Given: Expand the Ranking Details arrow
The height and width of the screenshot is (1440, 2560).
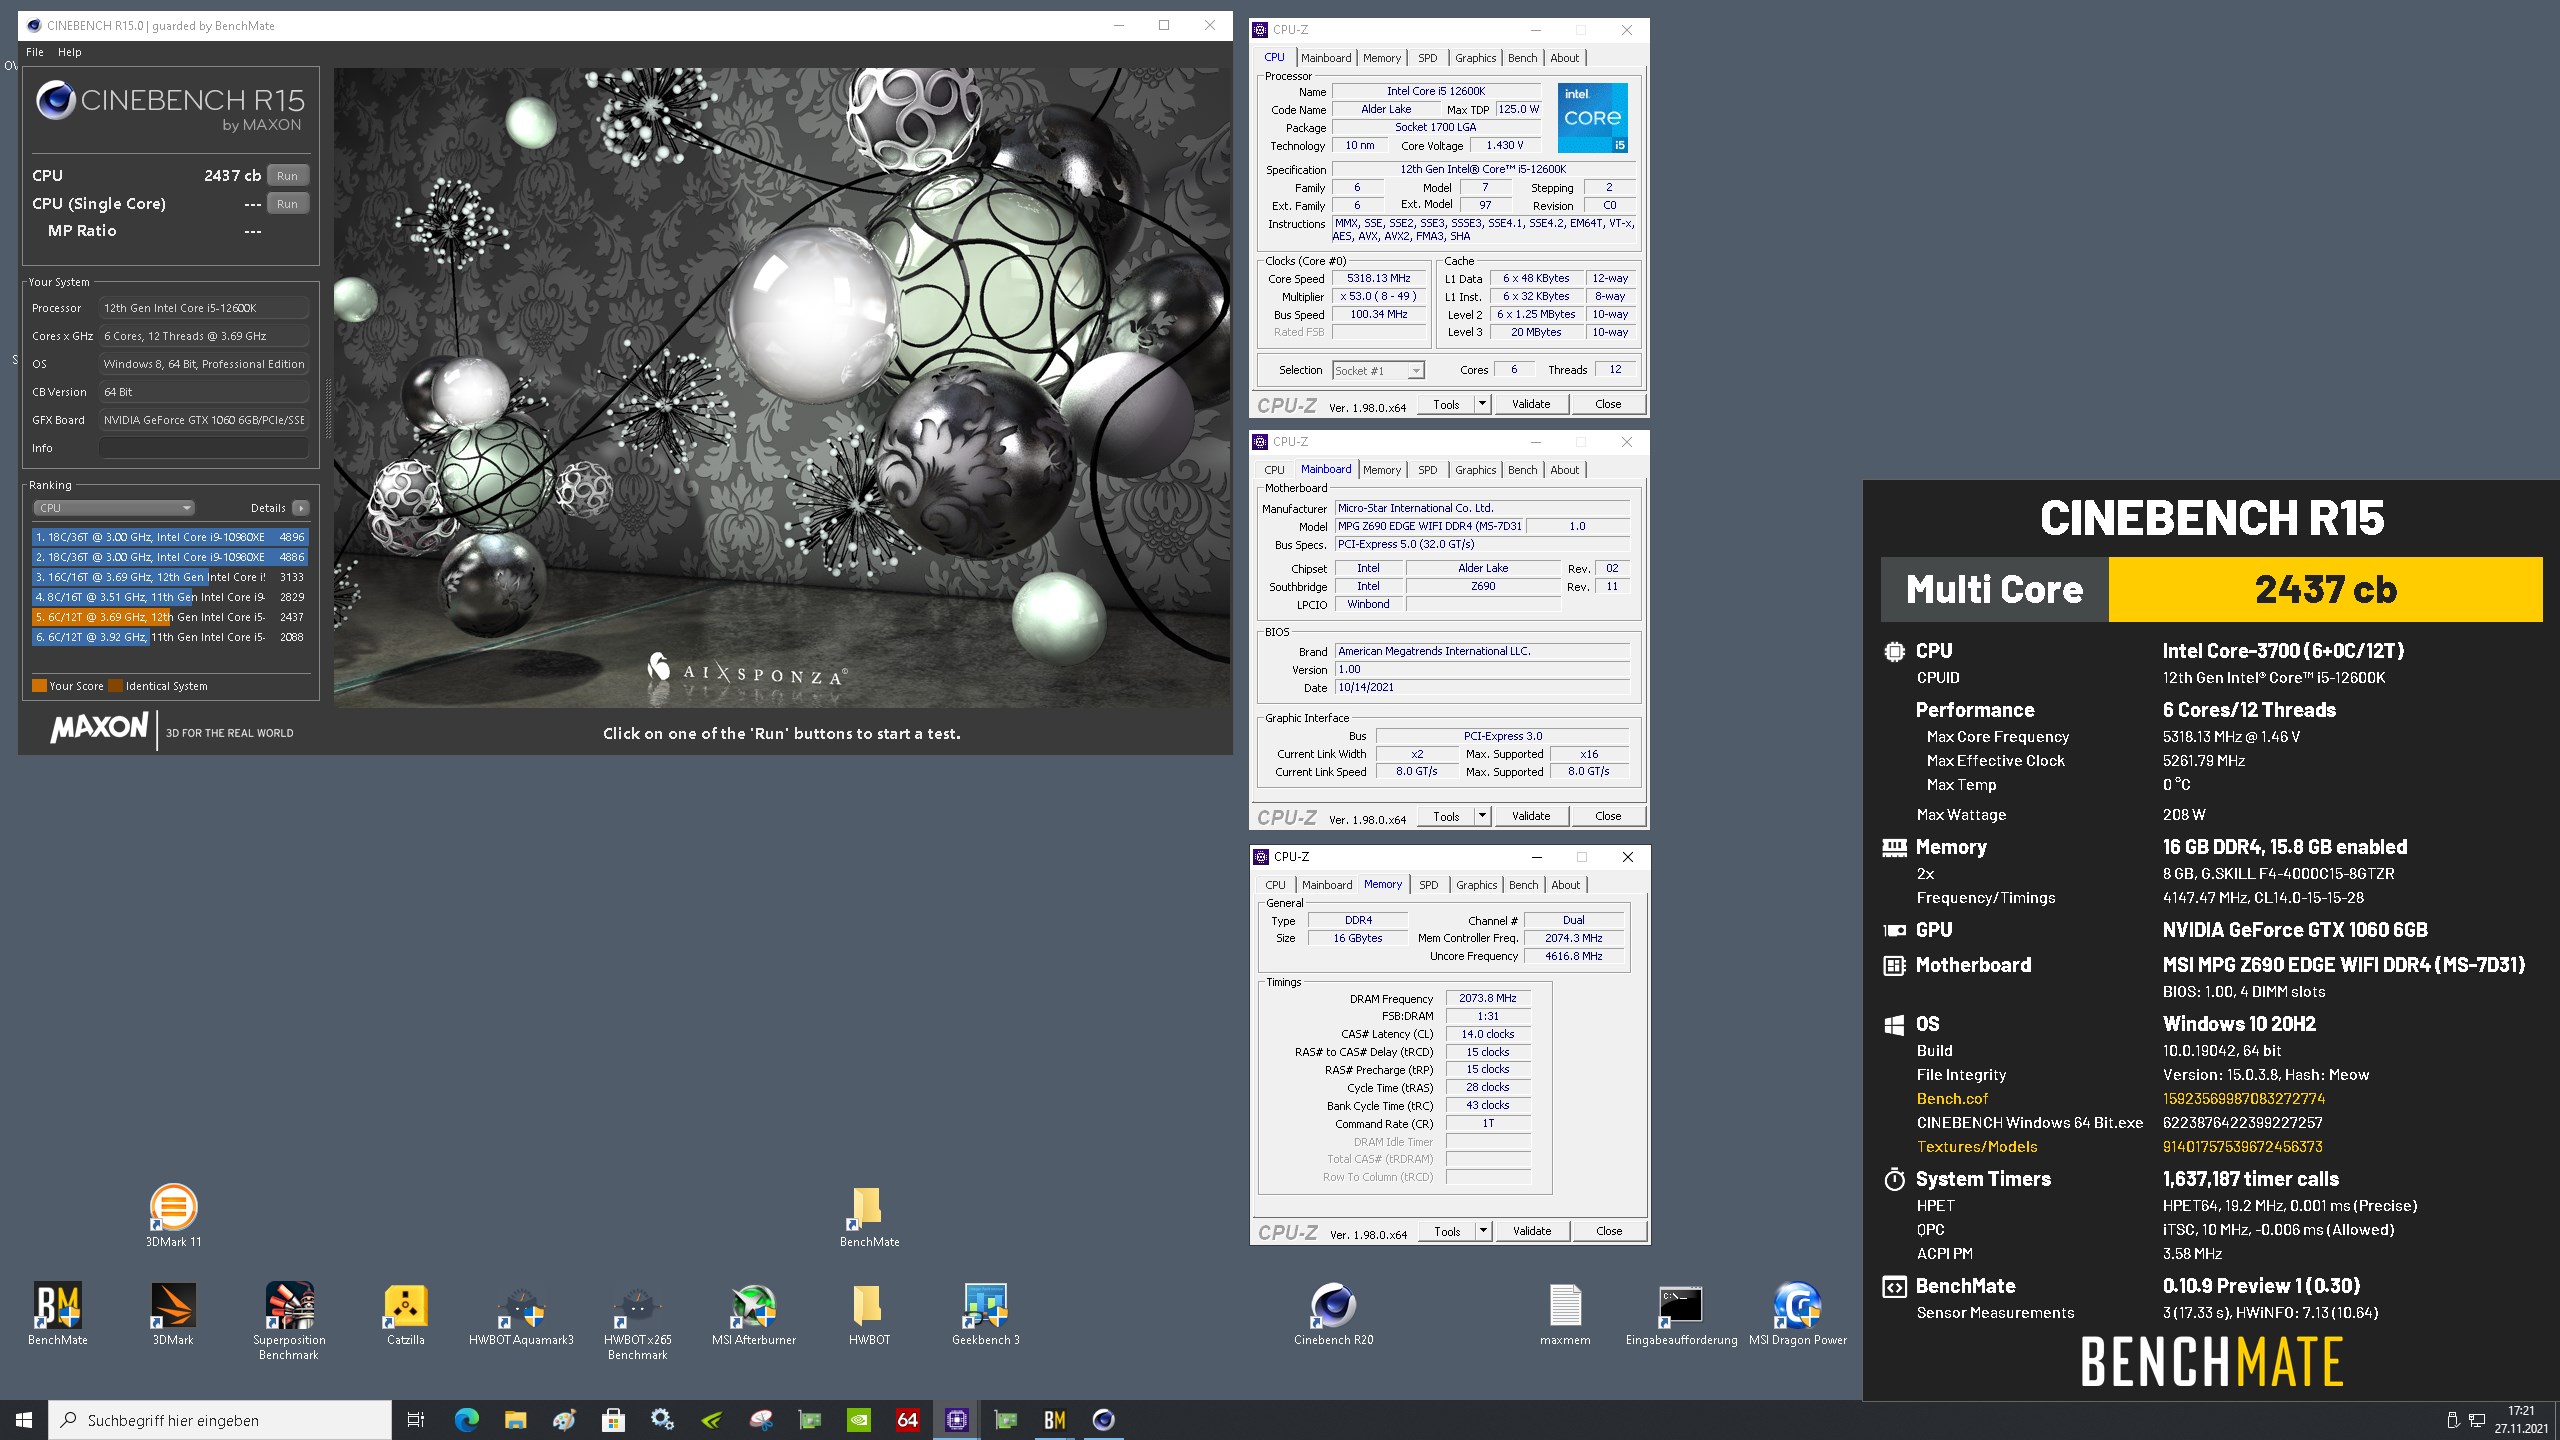Looking at the screenshot, I should point(300,508).
